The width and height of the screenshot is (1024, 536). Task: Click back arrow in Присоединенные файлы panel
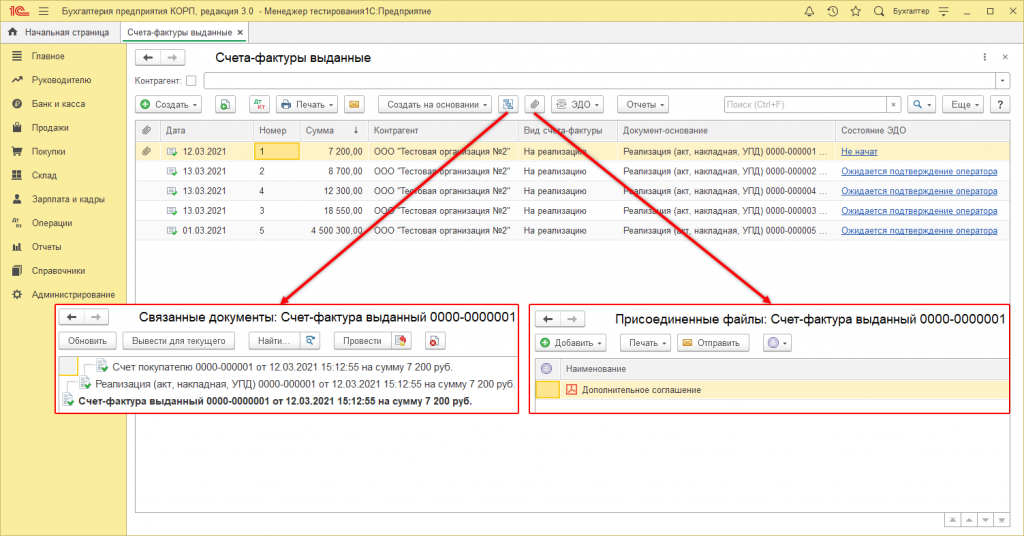pyautogui.click(x=548, y=319)
